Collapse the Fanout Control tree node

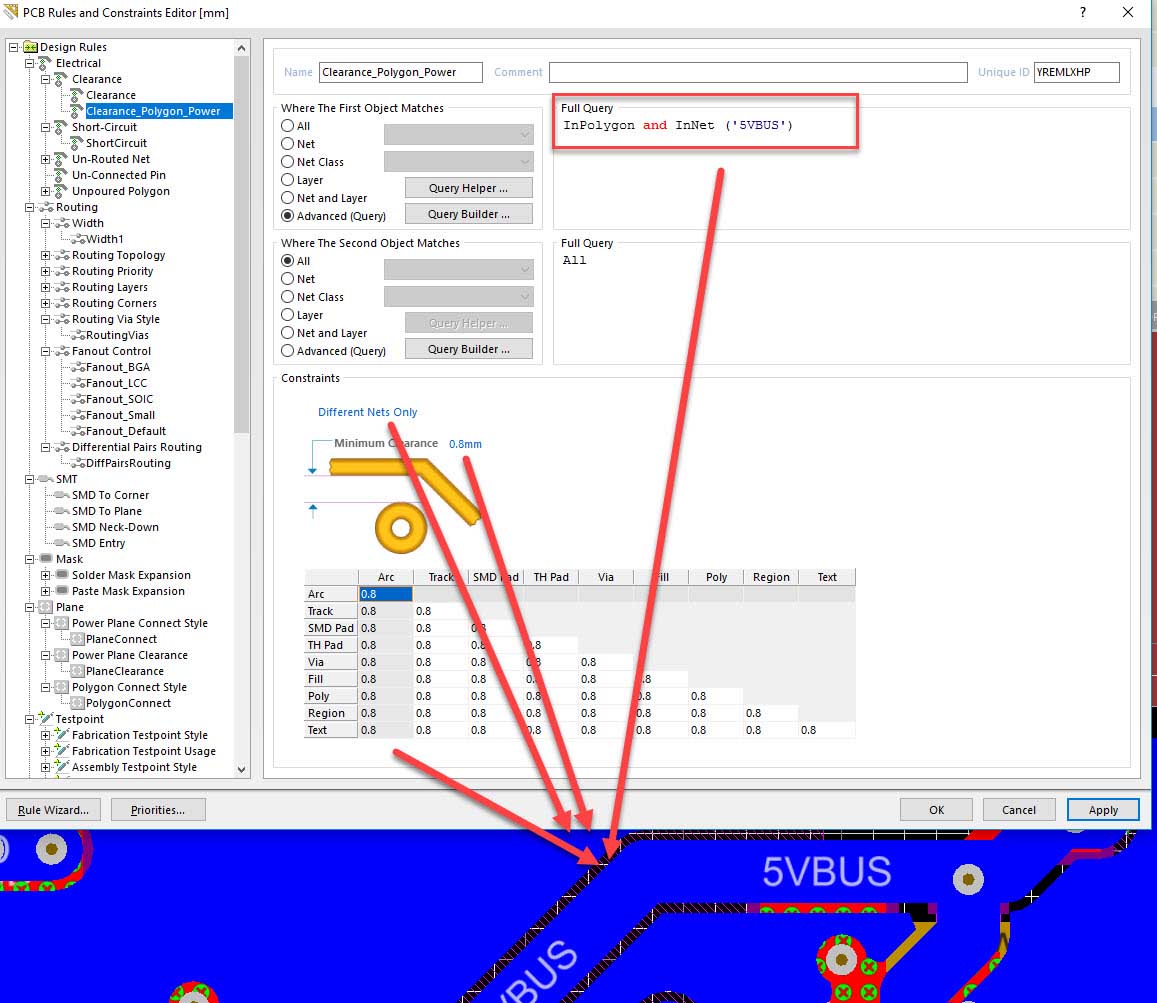click(45, 351)
